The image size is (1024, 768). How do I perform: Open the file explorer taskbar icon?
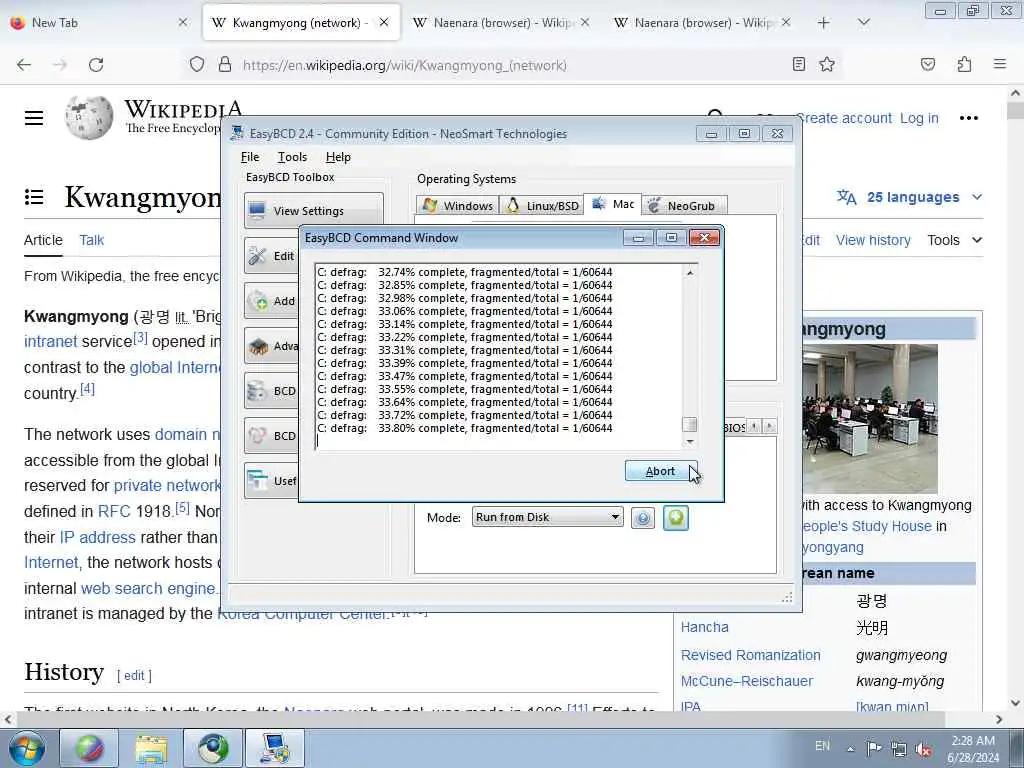point(151,748)
